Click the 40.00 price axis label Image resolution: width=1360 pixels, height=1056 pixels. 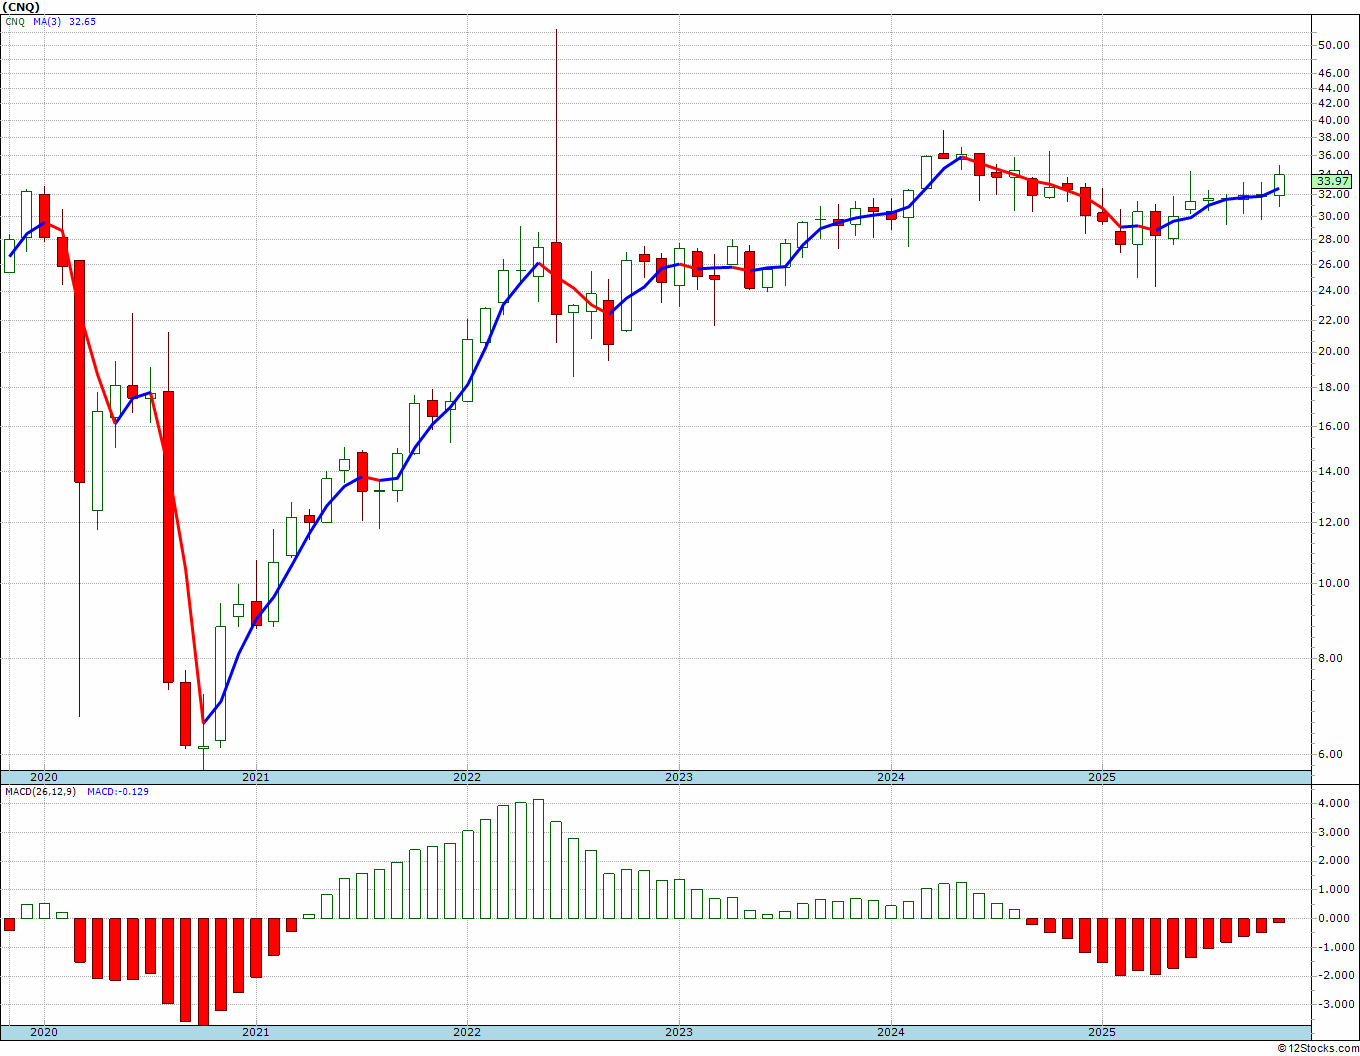[1333, 120]
